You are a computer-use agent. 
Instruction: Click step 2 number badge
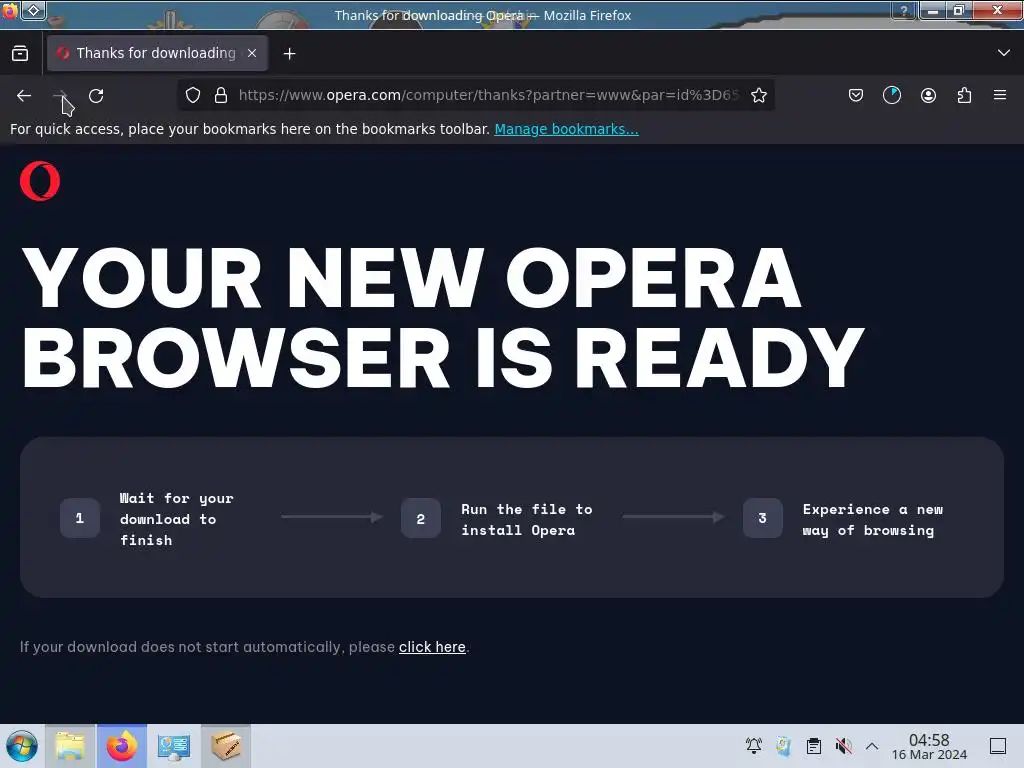point(421,519)
